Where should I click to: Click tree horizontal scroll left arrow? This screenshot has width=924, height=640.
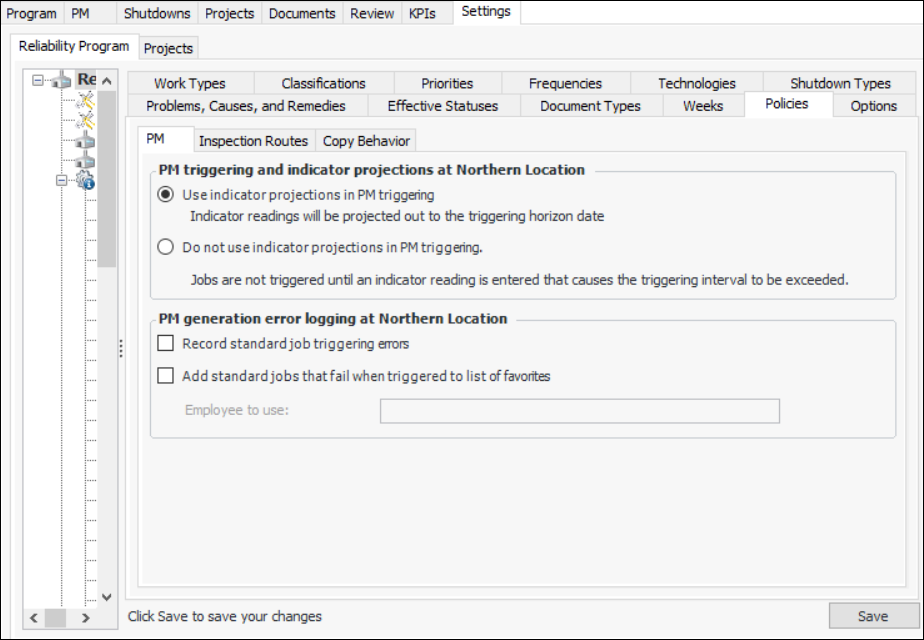point(34,618)
